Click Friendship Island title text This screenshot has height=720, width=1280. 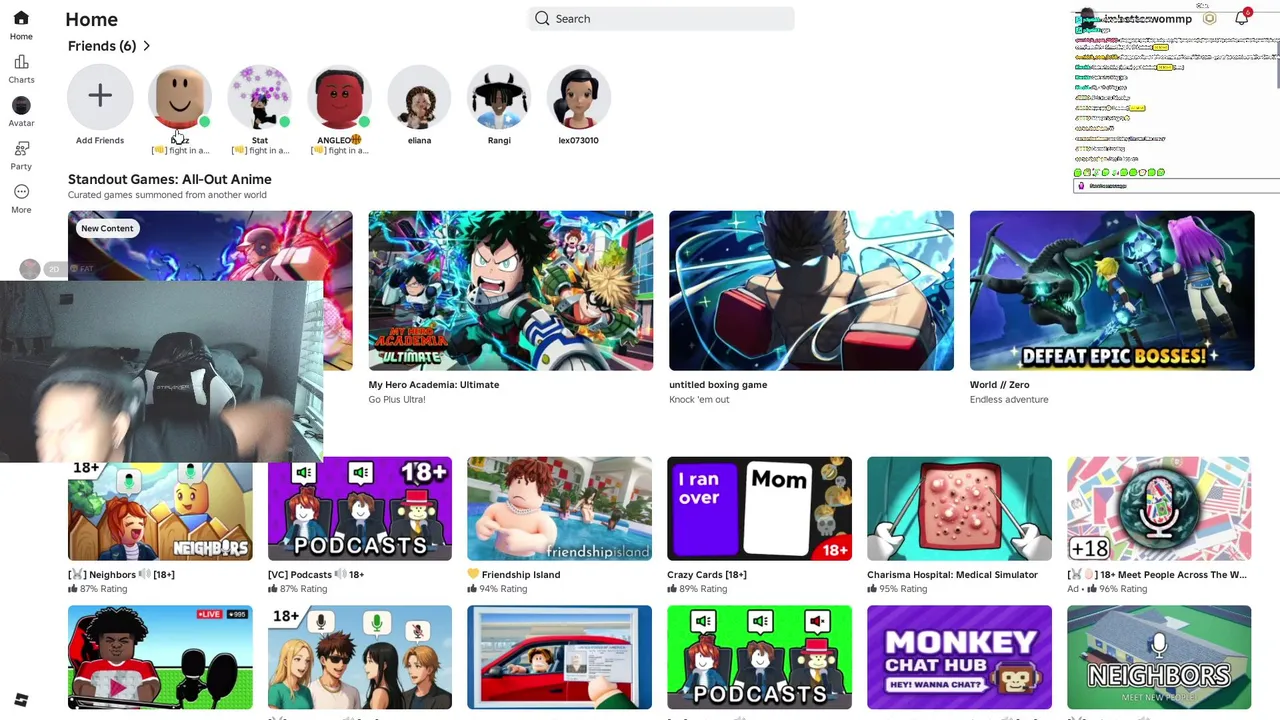click(521, 575)
